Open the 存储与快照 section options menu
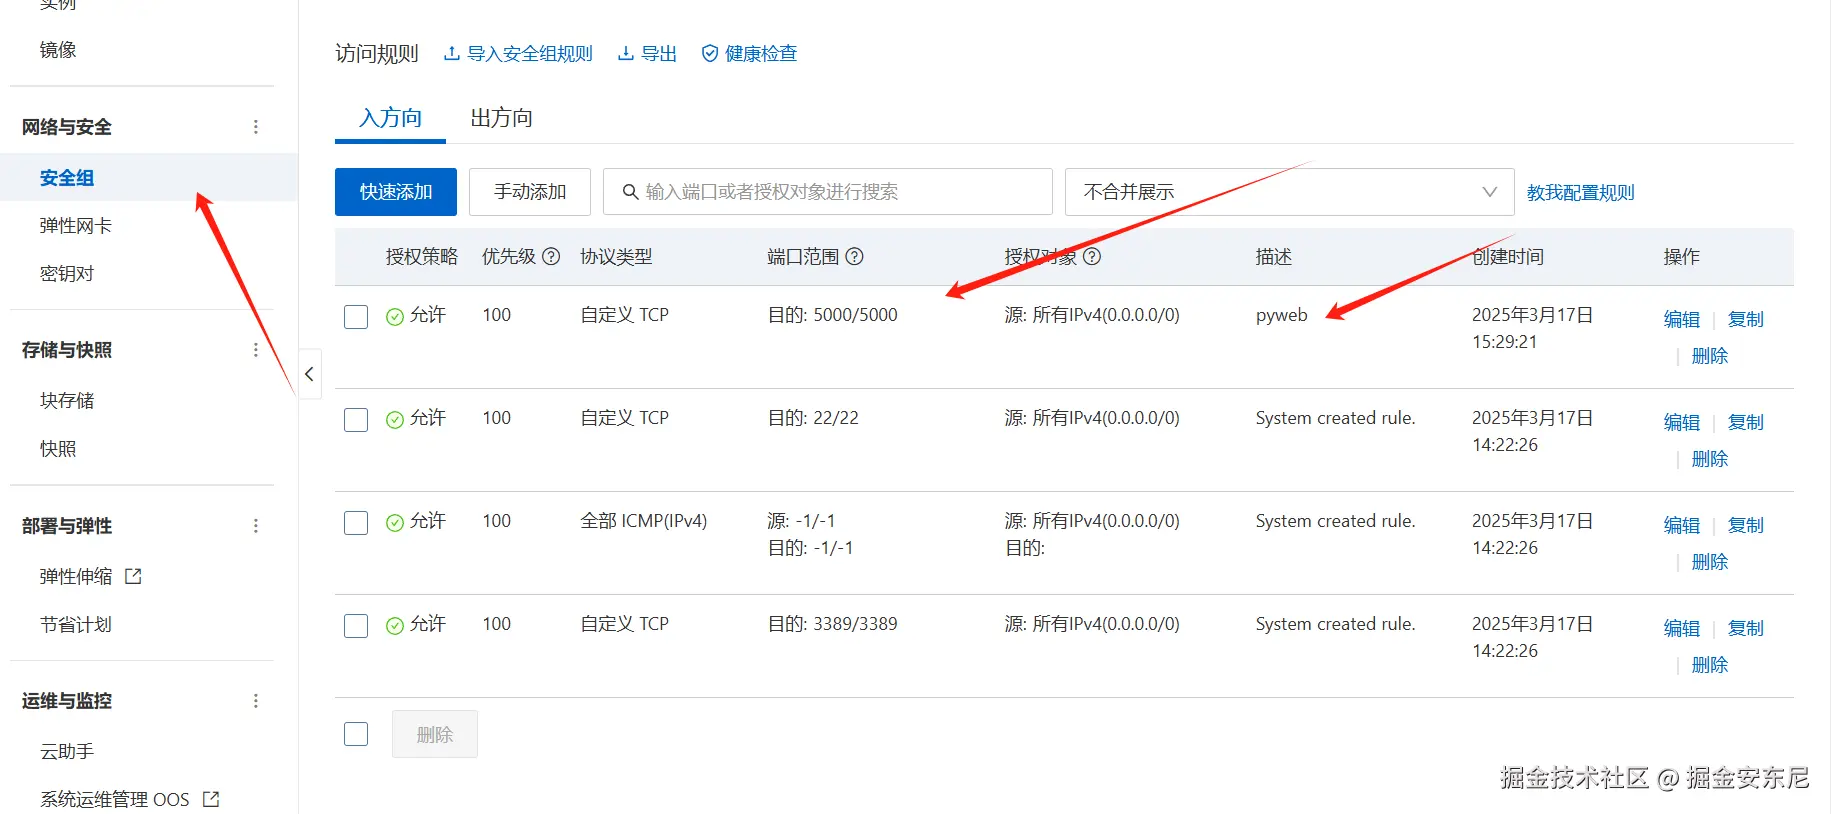1833x814 pixels. click(x=256, y=350)
